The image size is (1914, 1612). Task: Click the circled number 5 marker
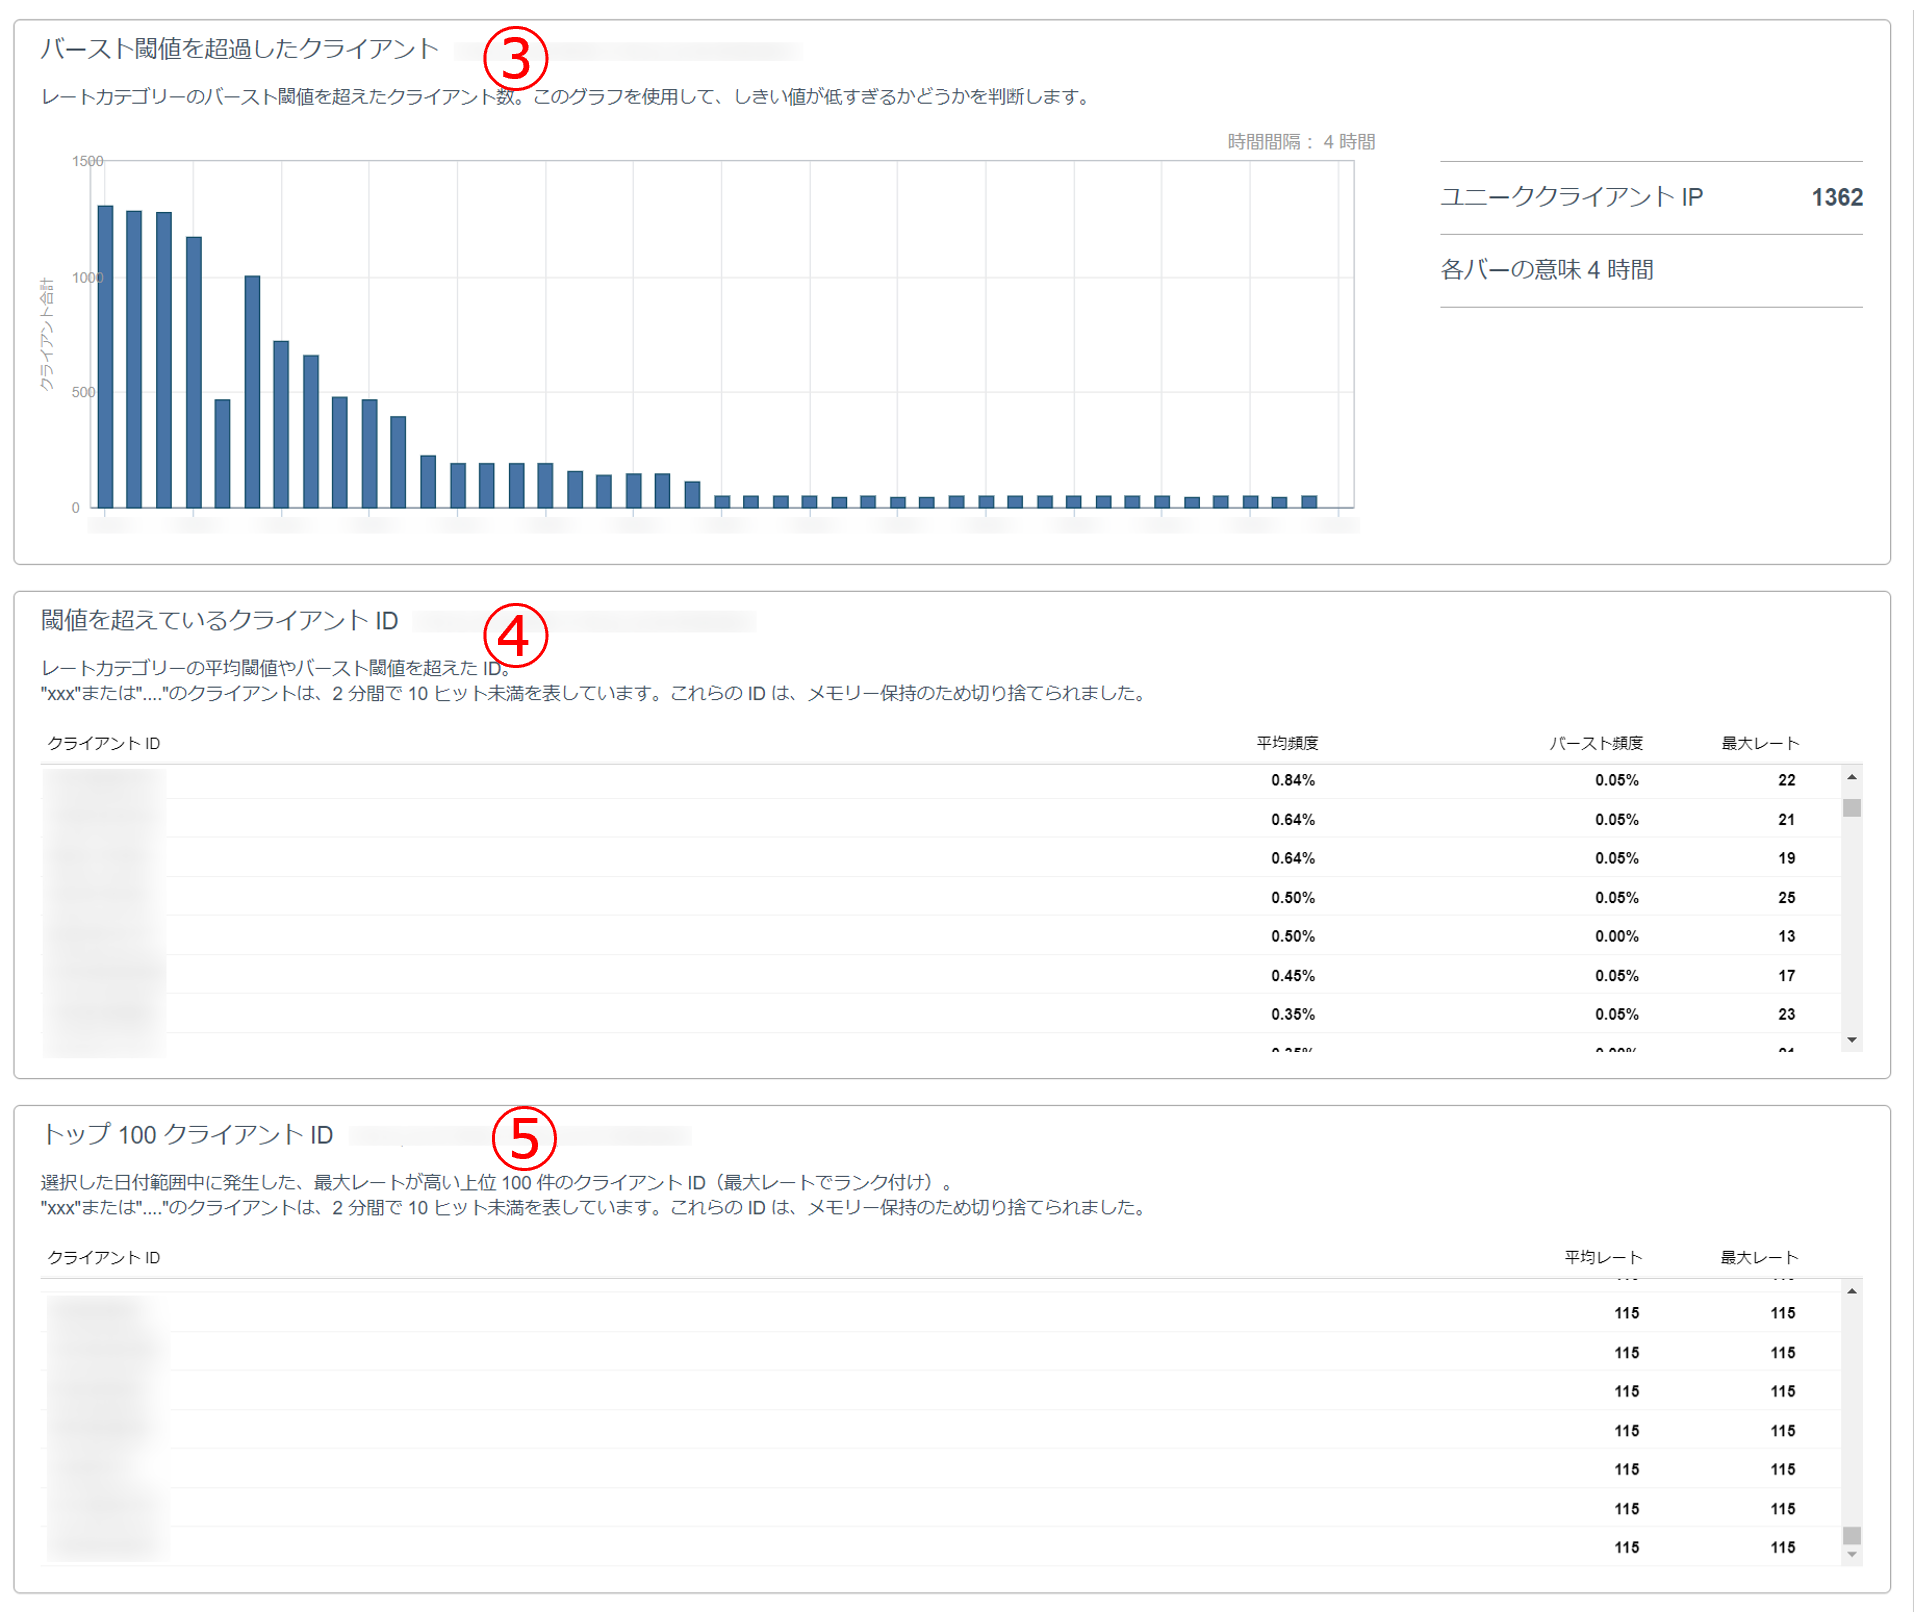point(523,1138)
